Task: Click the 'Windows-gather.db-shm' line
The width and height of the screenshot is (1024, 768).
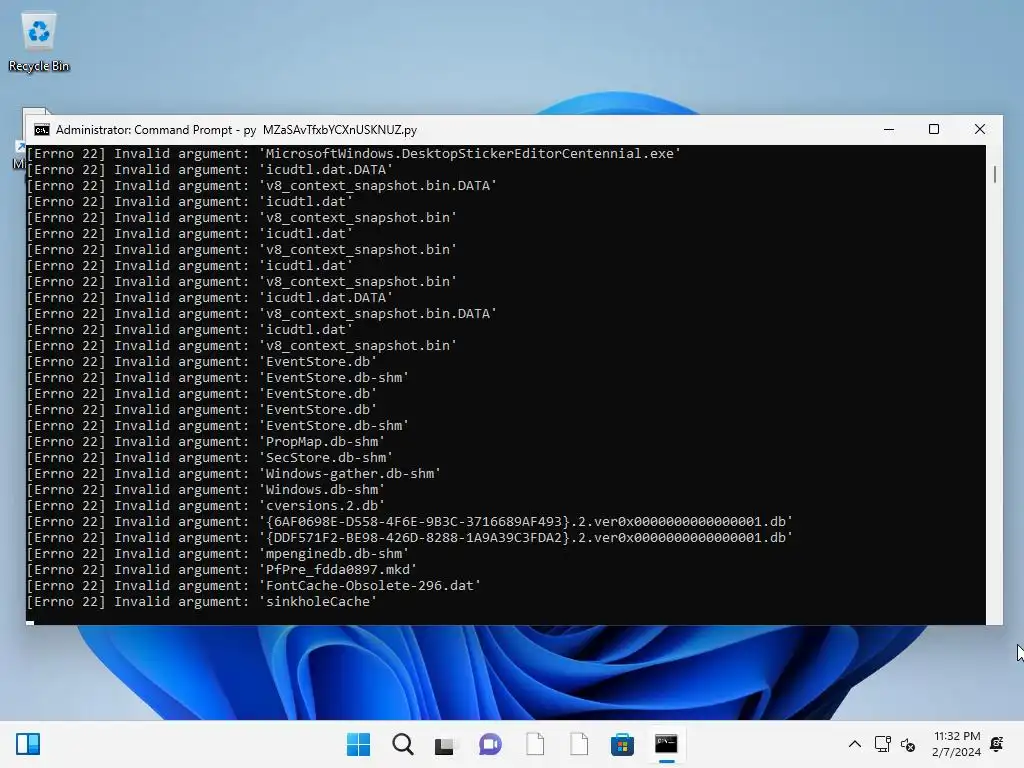Action: pos(233,473)
